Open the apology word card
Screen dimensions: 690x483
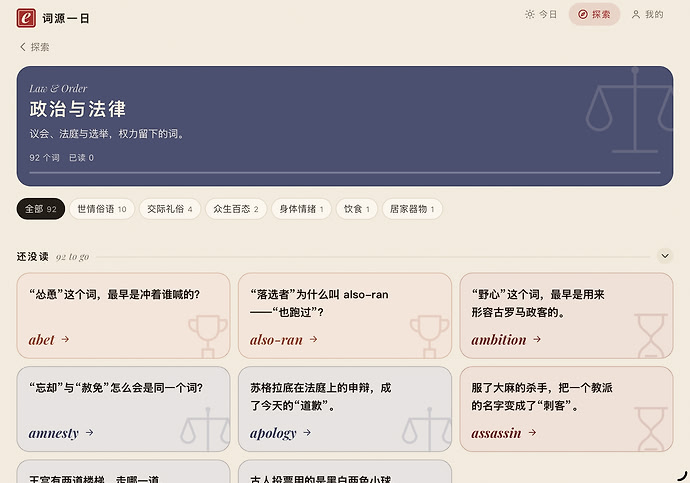pyautogui.click(x=345, y=409)
